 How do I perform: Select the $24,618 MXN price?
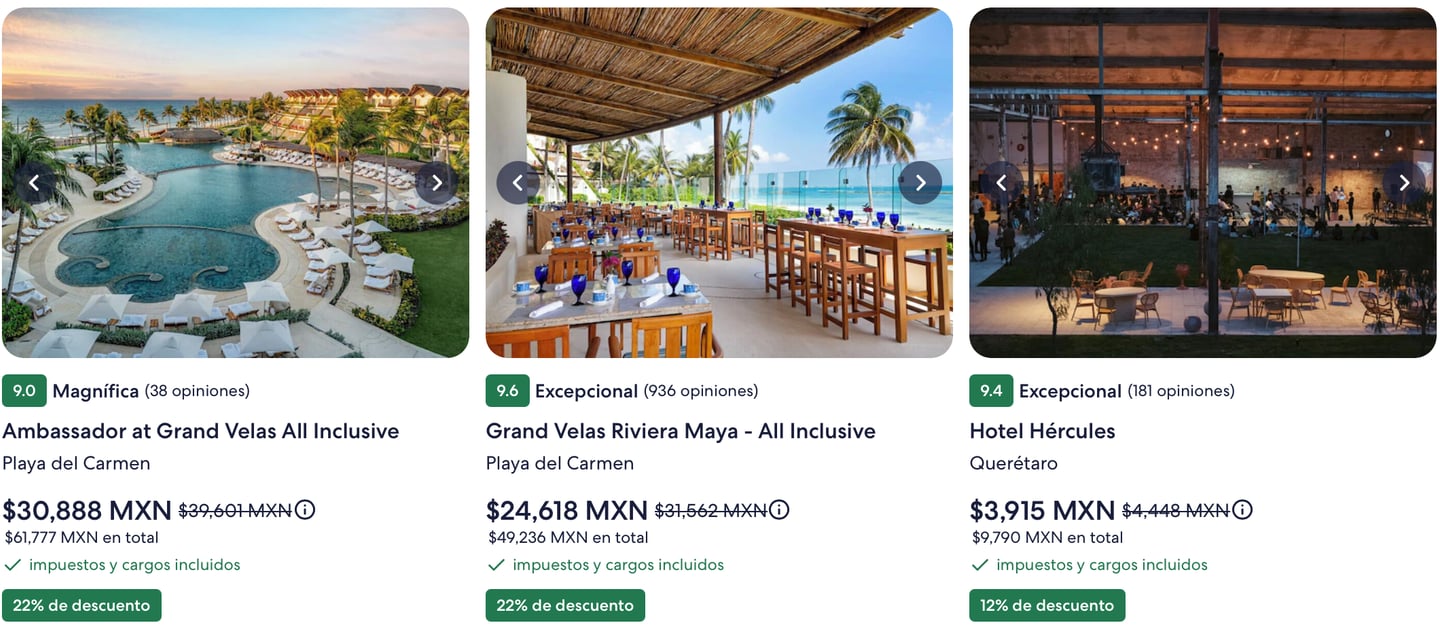[x=567, y=511]
